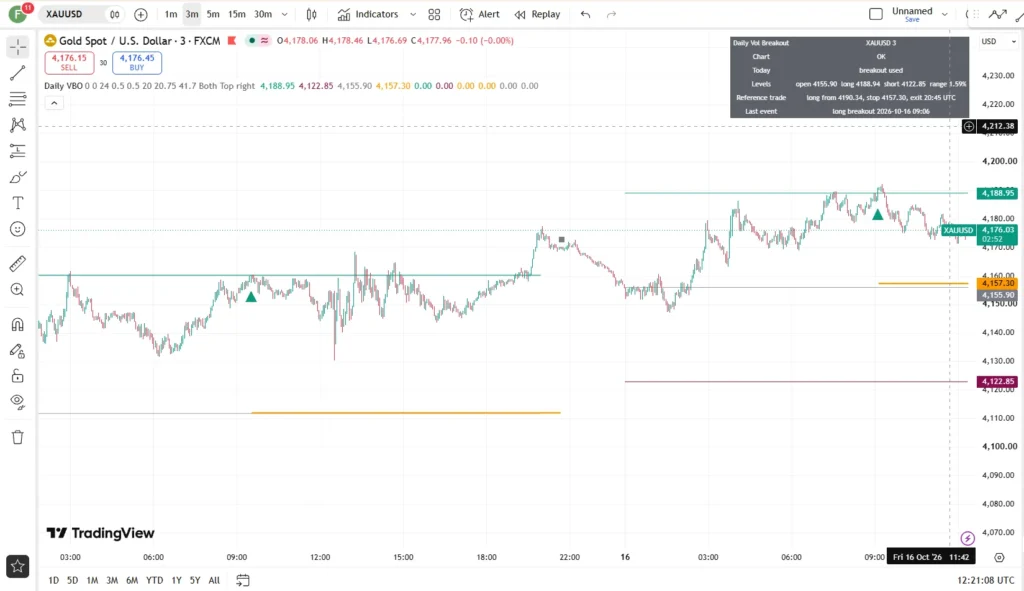Select the crosshair cursor tool
This screenshot has width=1024, height=591.
[x=18, y=47]
